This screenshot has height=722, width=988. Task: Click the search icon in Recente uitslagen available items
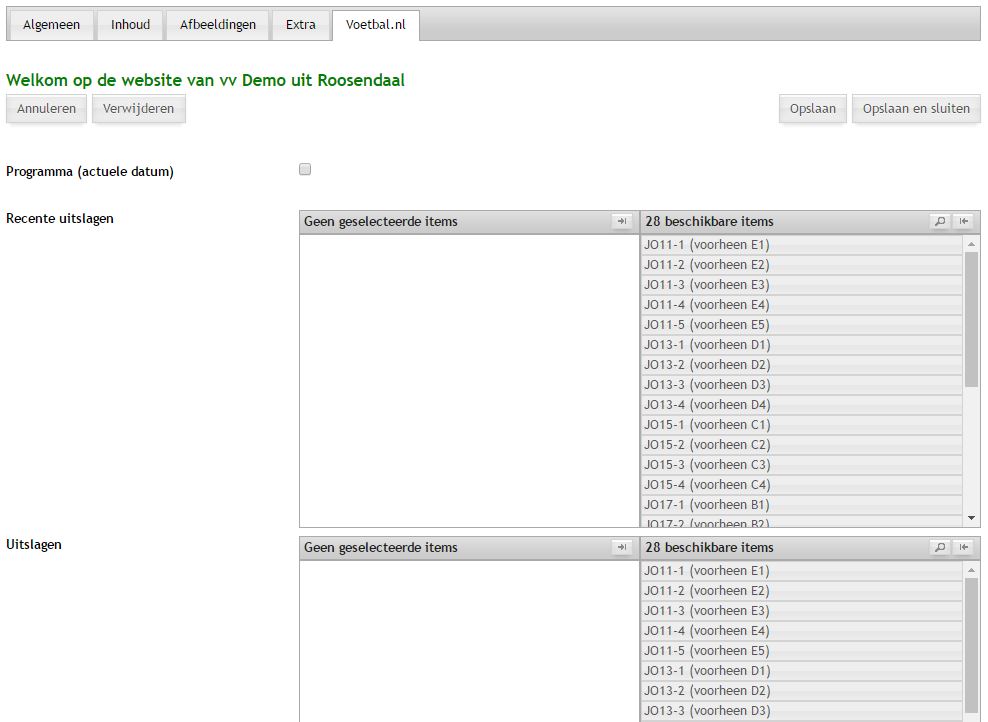pyautogui.click(x=939, y=222)
